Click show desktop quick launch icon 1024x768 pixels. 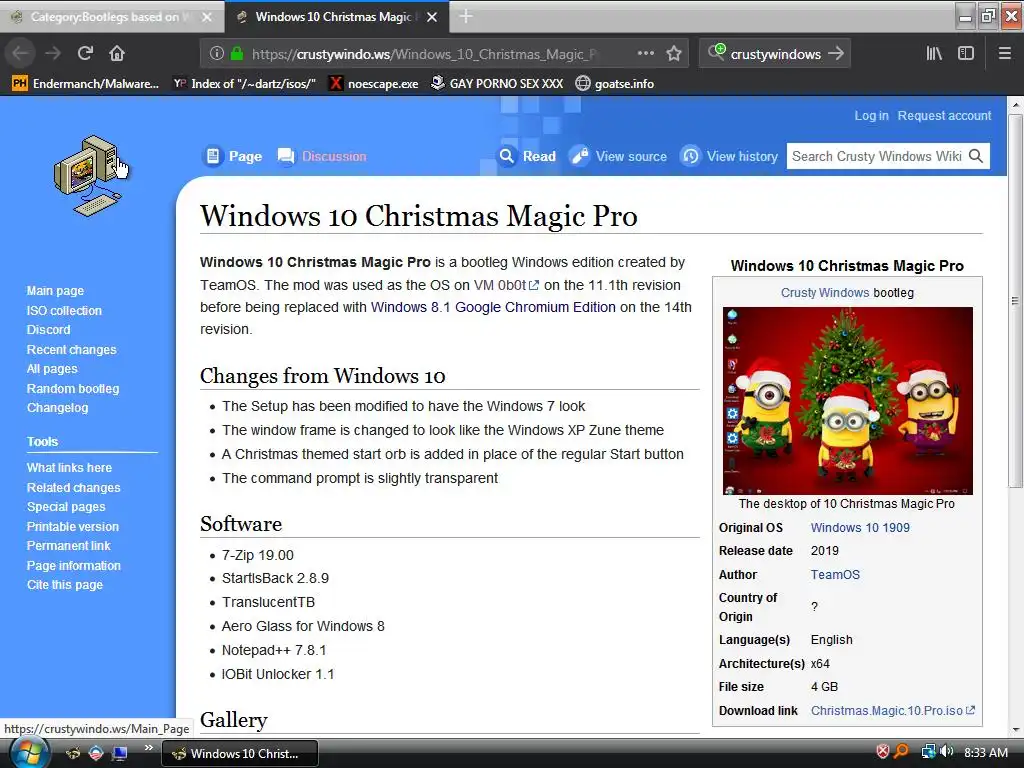[x=120, y=753]
